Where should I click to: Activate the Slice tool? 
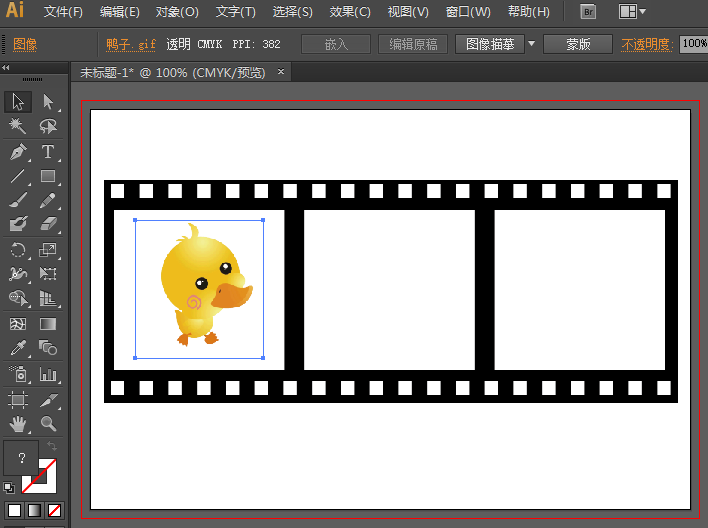click(x=48, y=400)
